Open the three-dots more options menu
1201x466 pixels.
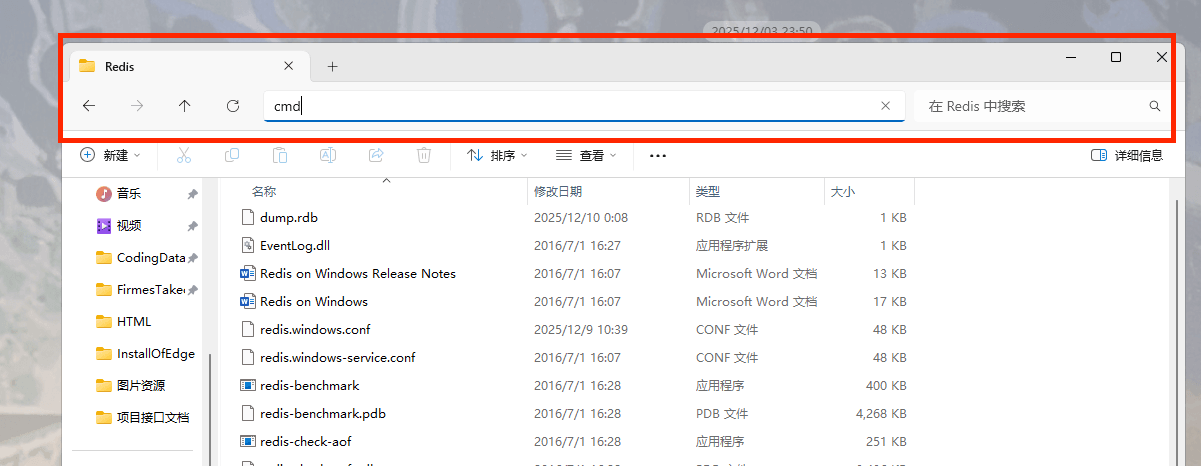pyautogui.click(x=657, y=155)
